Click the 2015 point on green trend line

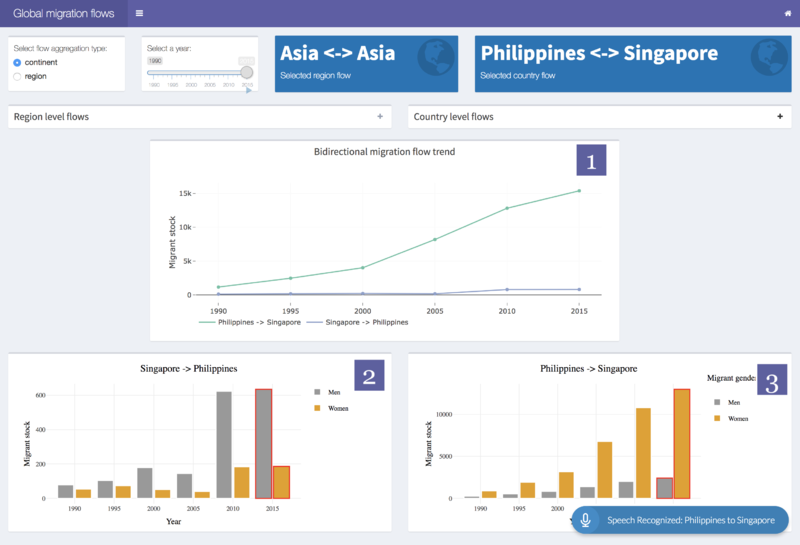(579, 191)
